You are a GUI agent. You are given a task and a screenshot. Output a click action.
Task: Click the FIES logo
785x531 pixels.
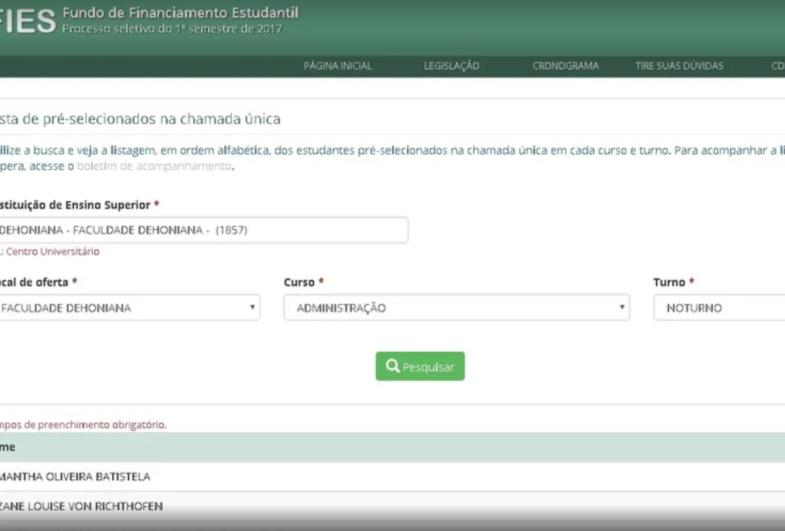pyautogui.click(x=28, y=21)
